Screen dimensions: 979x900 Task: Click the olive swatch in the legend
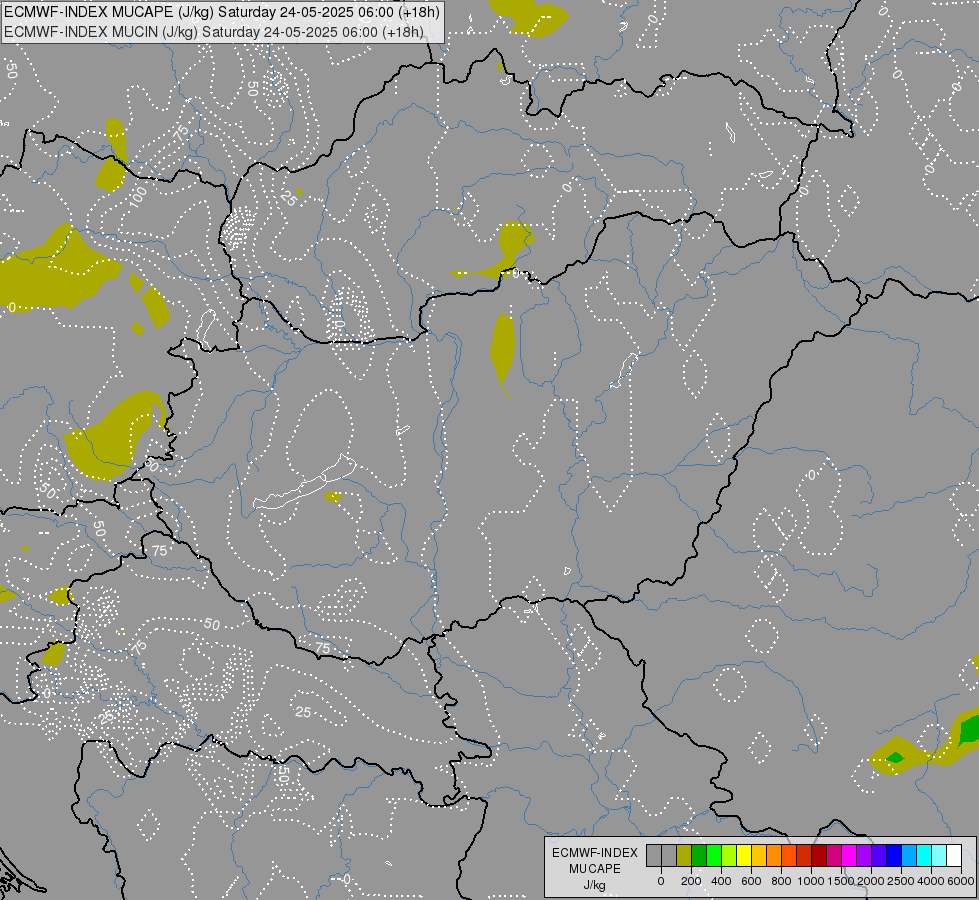click(684, 855)
